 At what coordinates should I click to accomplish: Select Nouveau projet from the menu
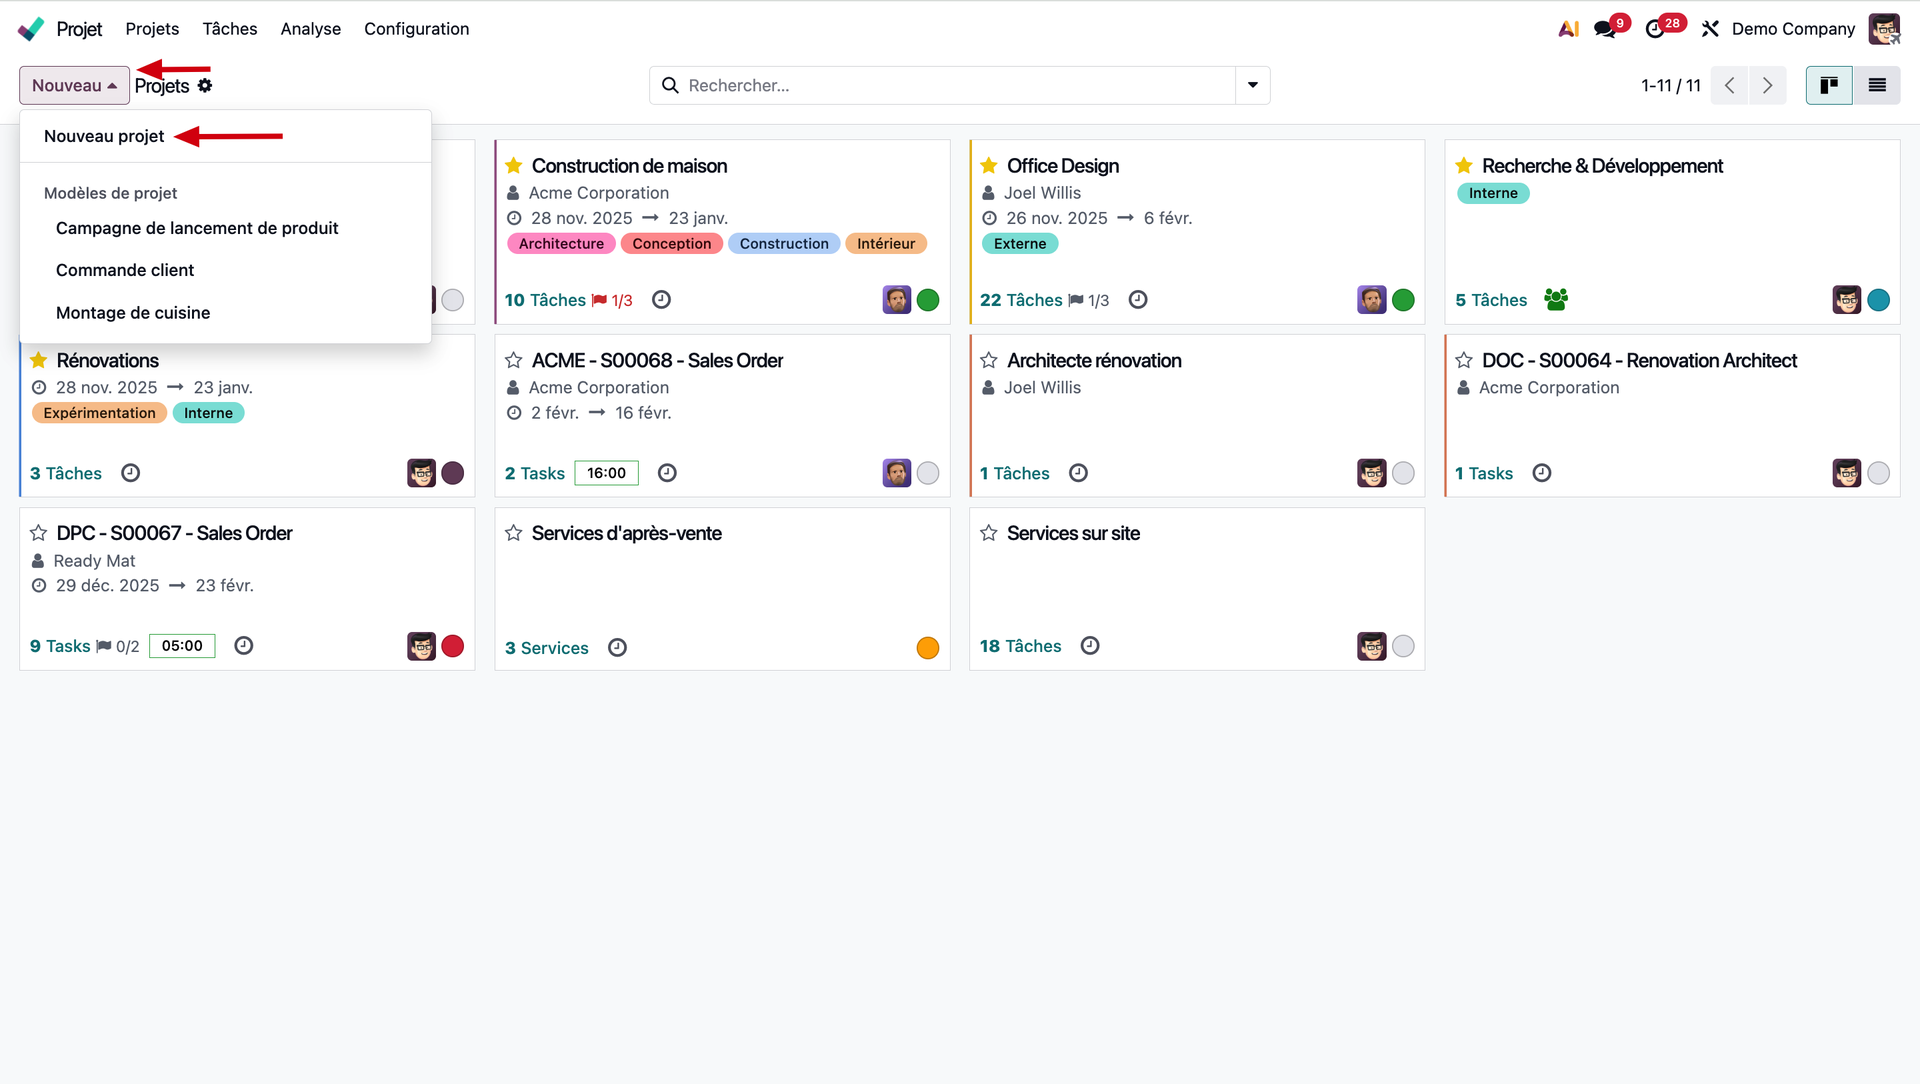click(x=104, y=136)
